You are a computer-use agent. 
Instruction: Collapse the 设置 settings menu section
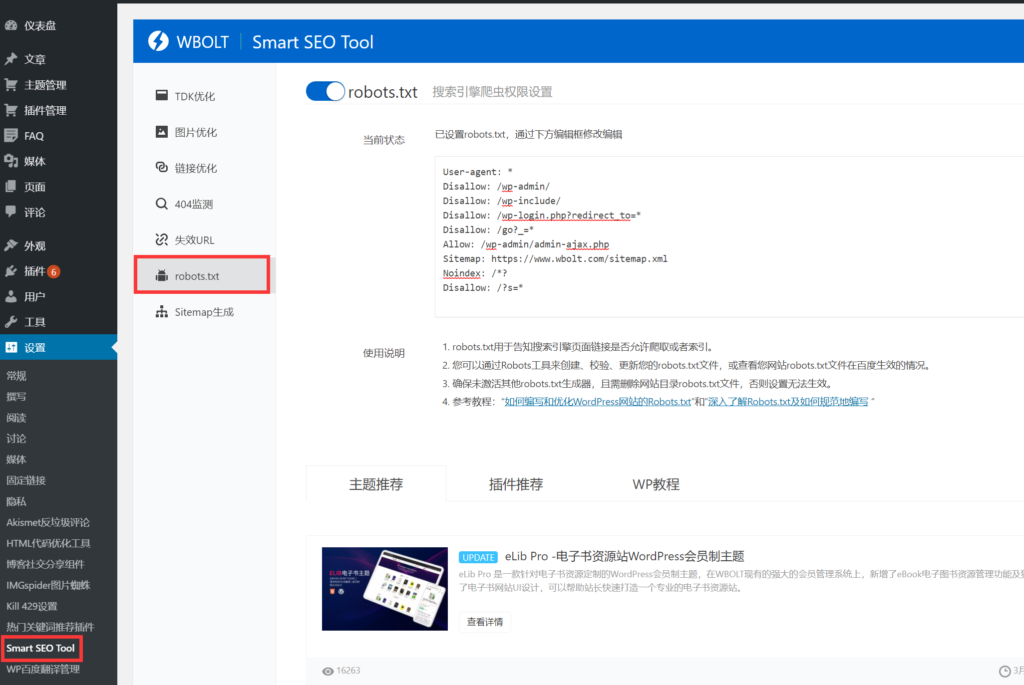[x=35, y=348]
